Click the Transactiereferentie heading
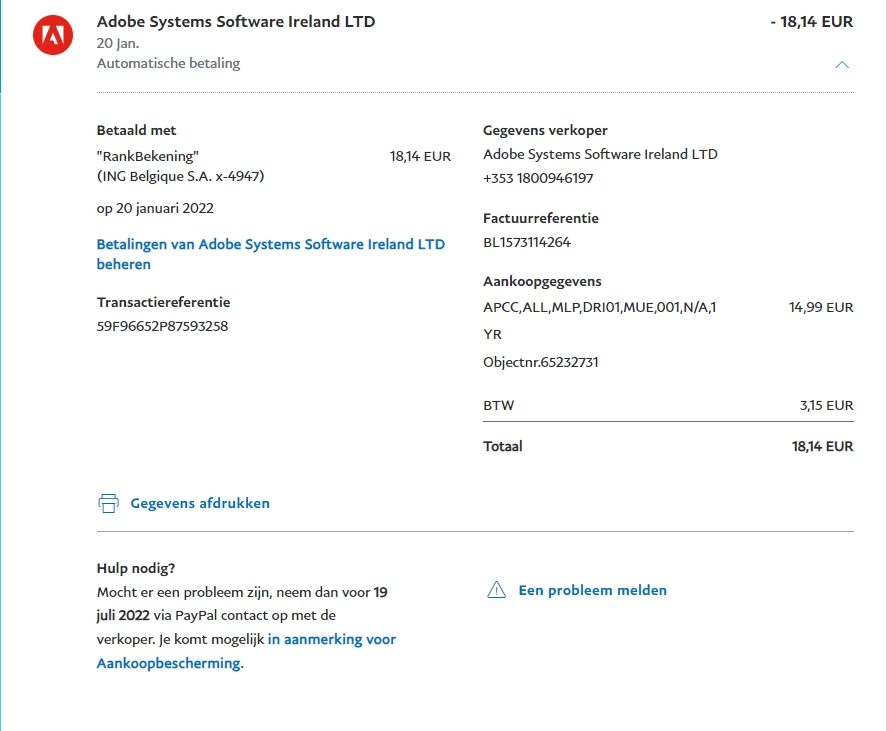 point(163,302)
